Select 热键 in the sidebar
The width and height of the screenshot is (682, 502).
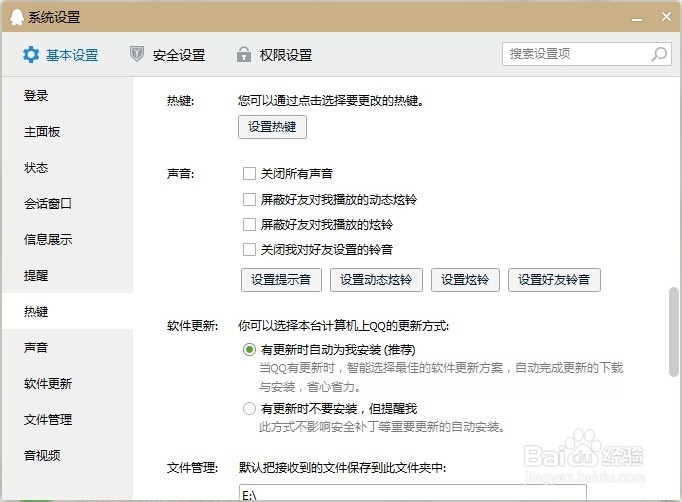point(67,311)
